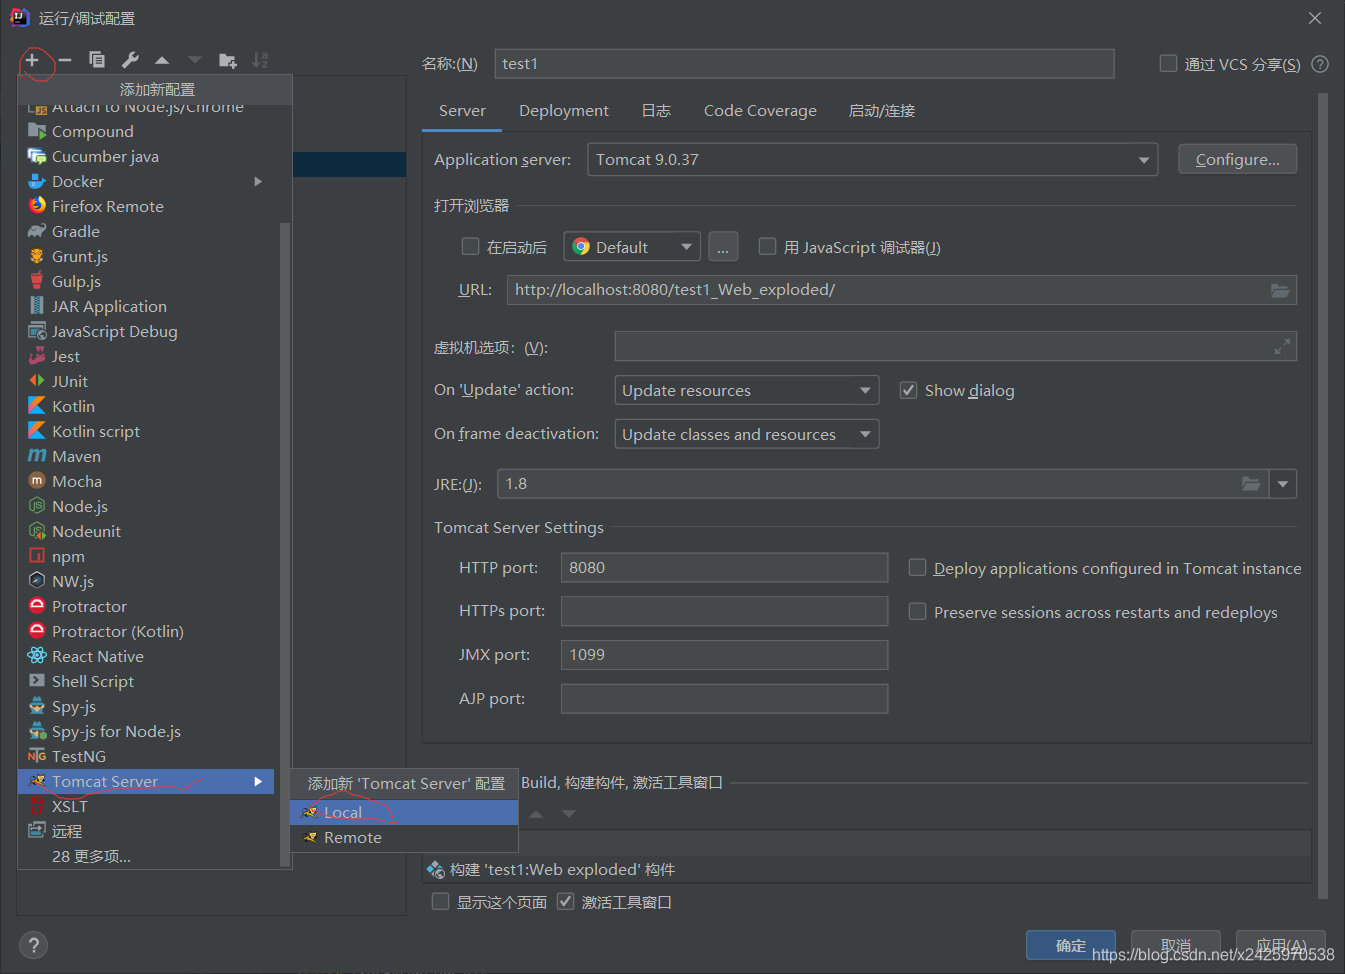Toggle Show dialog checkbox
Screen dimensions: 1345x974
click(908, 390)
